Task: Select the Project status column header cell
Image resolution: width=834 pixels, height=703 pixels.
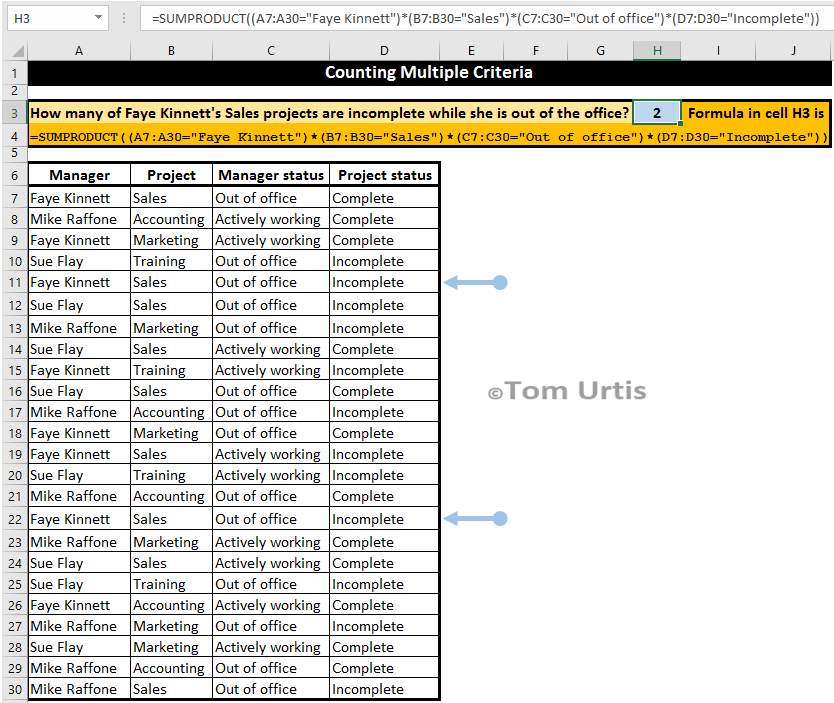Action: 383,174
